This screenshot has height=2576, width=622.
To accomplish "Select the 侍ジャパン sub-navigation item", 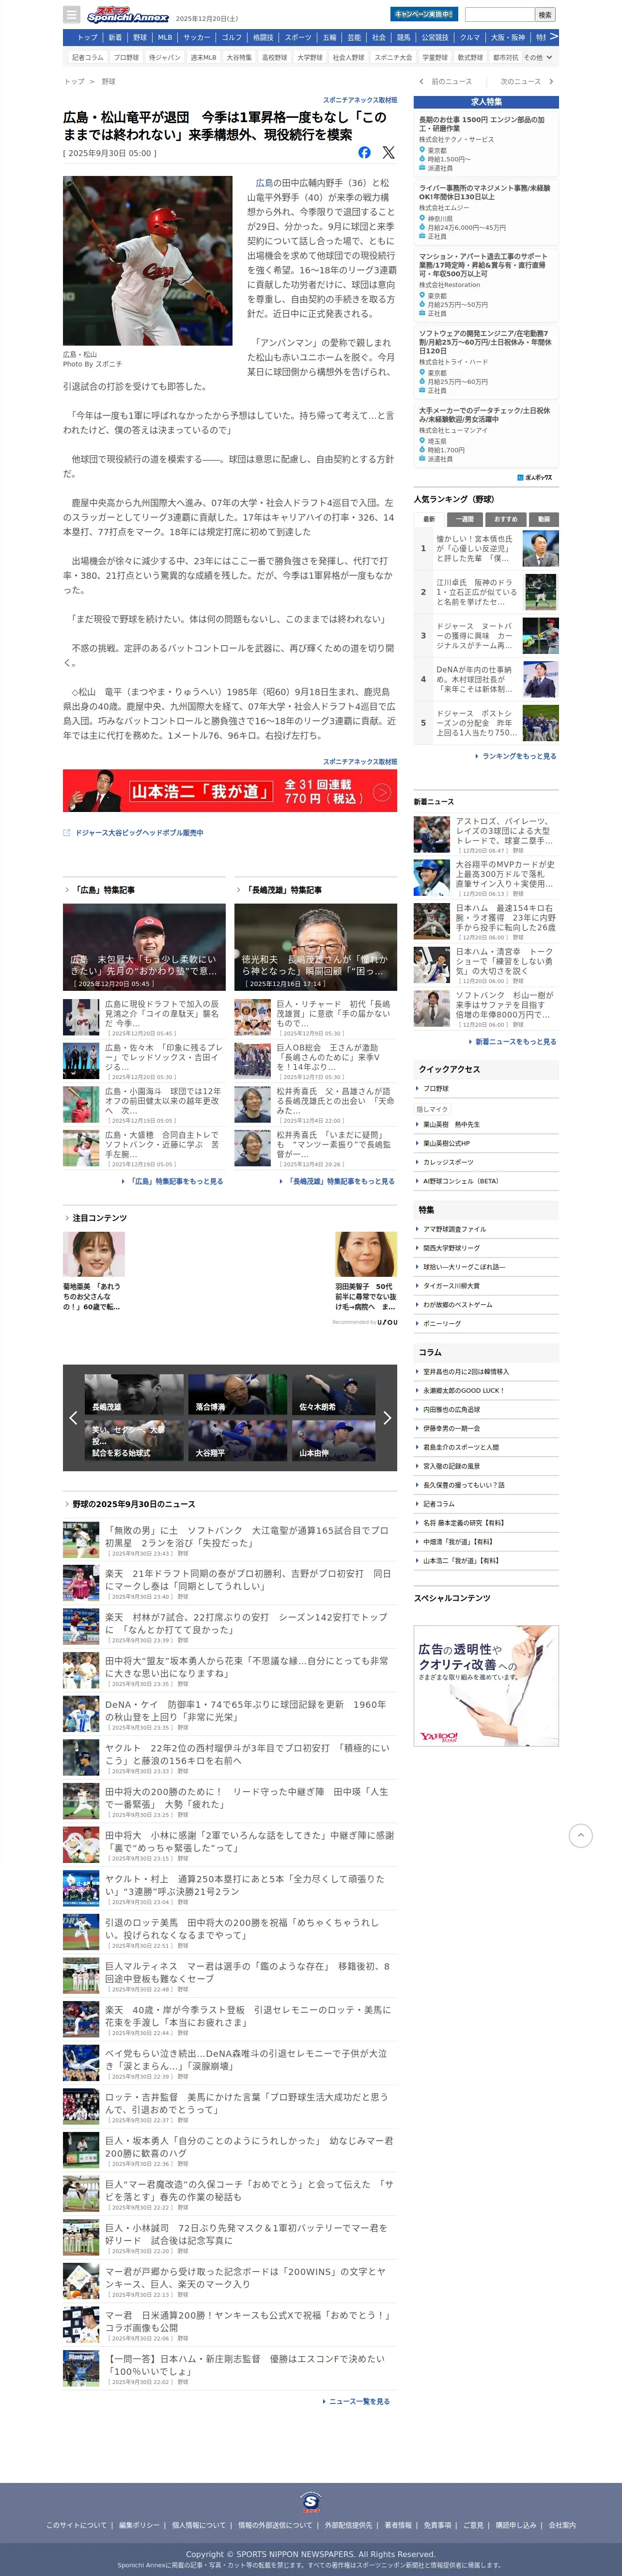I will pyautogui.click(x=165, y=57).
